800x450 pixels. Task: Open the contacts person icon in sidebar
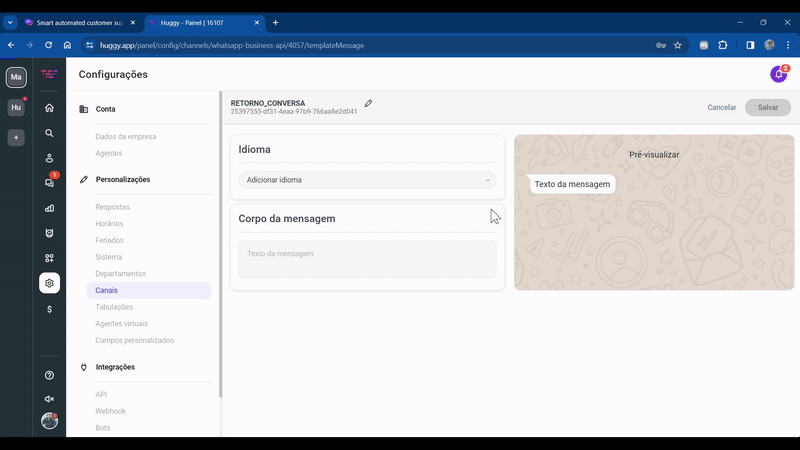(x=49, y=158)
